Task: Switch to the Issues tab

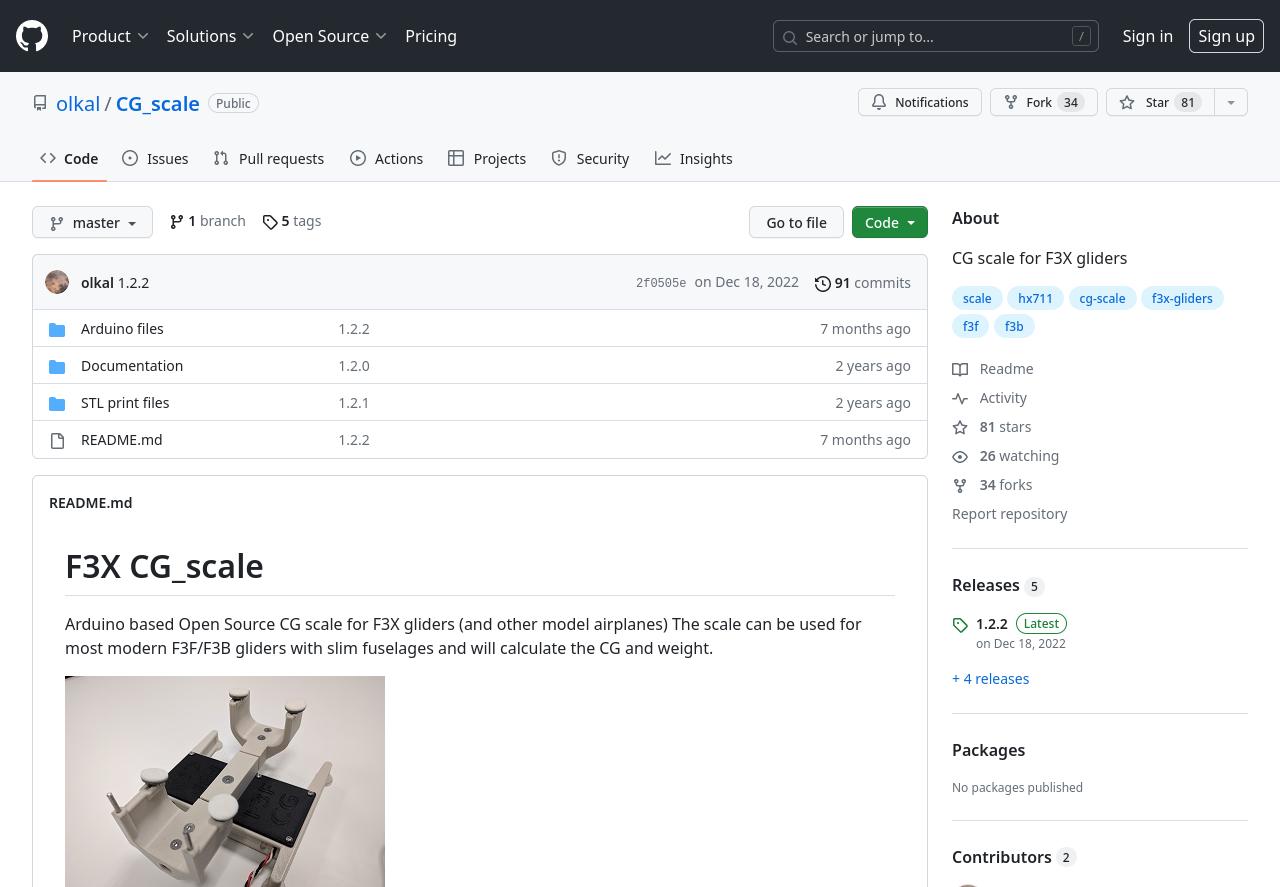Action: point(155,159)
